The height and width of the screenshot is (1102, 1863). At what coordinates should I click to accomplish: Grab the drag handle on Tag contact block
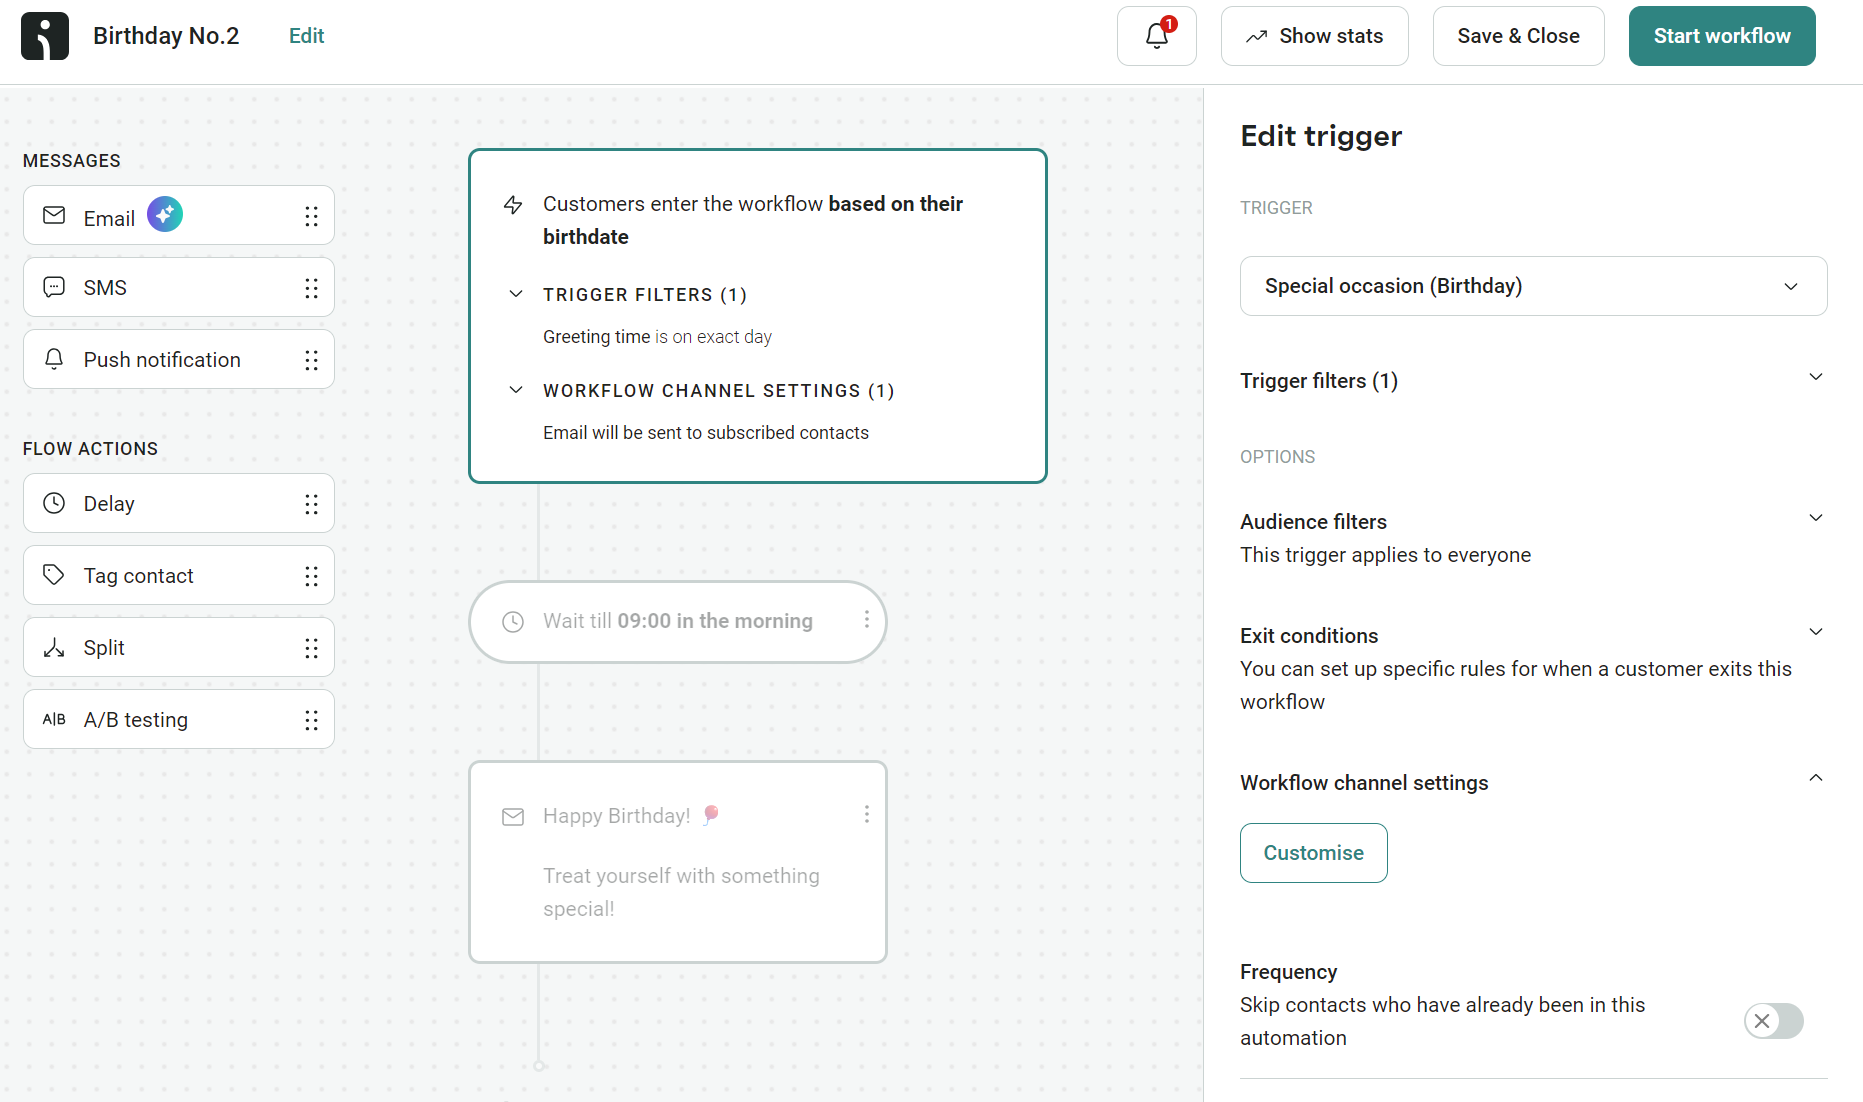(311, 576)
